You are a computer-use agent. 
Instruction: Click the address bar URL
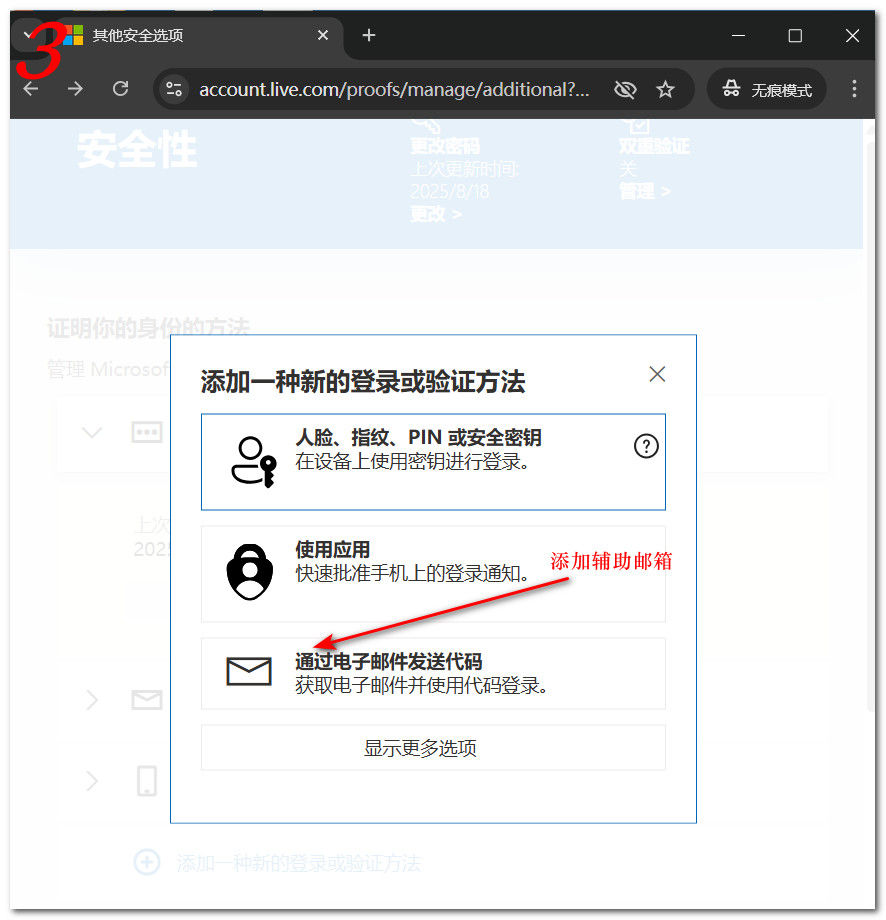394,89
